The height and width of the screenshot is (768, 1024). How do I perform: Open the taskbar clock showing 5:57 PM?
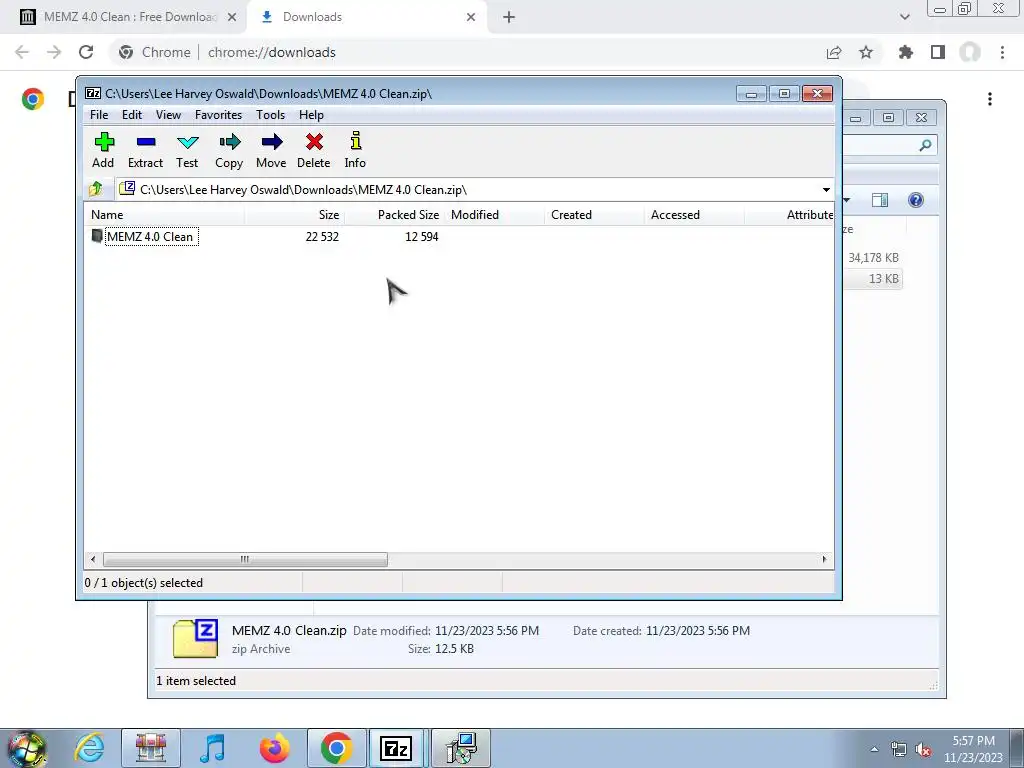(973, 749)
